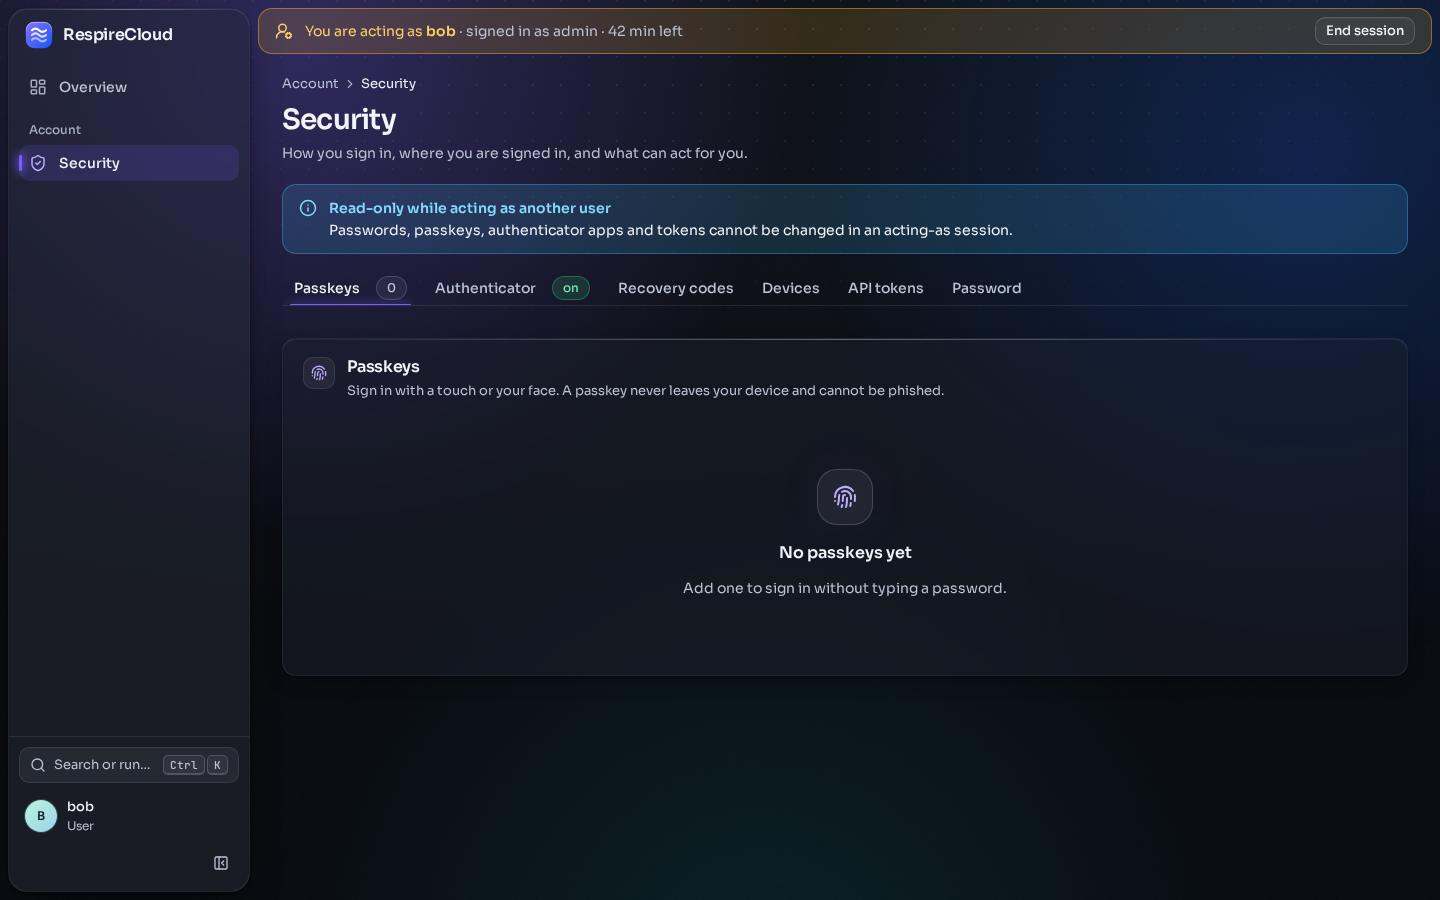Click the K keyboard shortcut hint
This screenshot has height=900, width=1440.
pyautogui.click(x=217, y=765)
